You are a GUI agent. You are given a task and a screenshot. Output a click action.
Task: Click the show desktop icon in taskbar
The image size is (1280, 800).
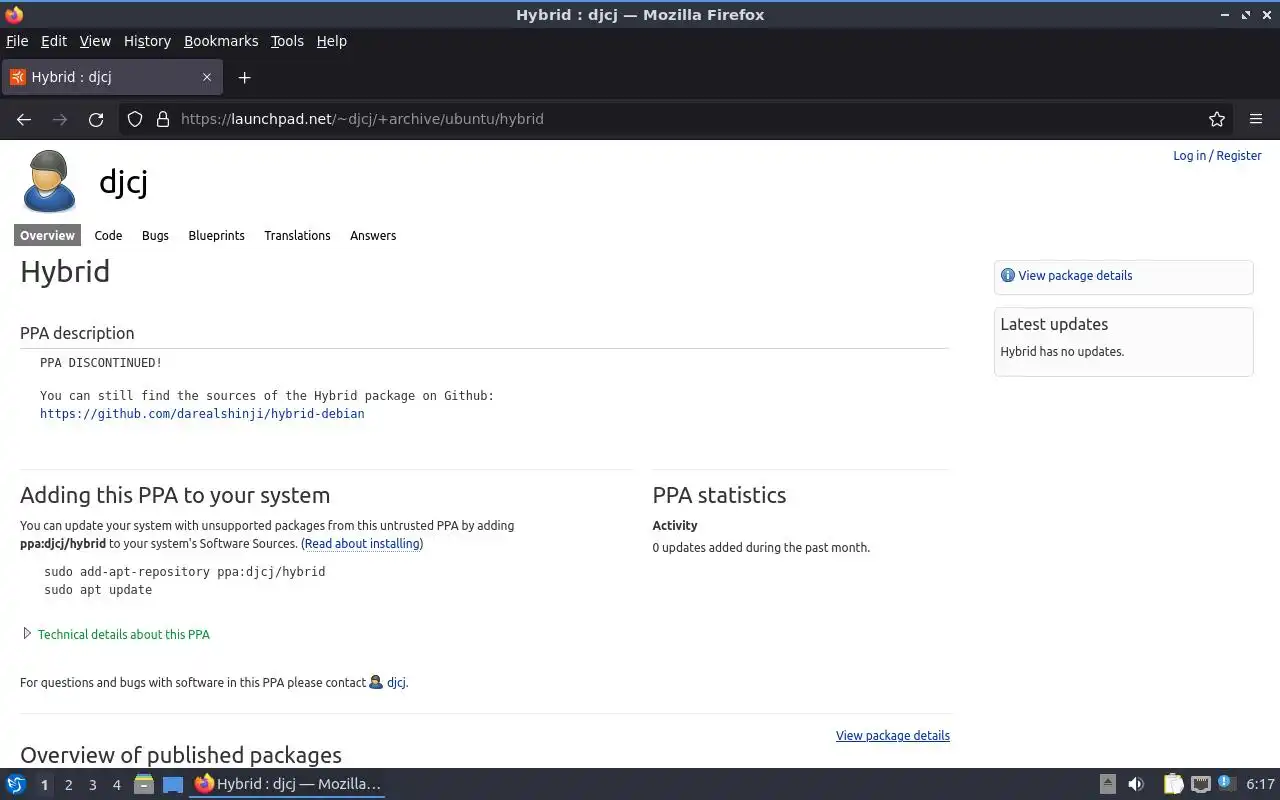(x=173, y=784)
